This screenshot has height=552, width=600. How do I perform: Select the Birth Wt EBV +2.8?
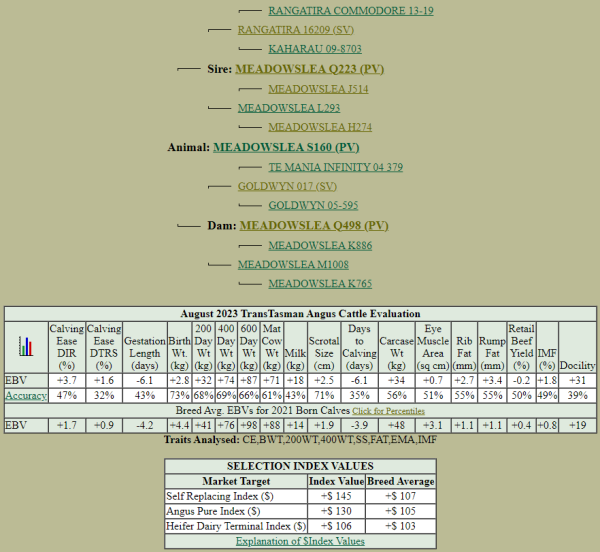[x=179, y=380]
